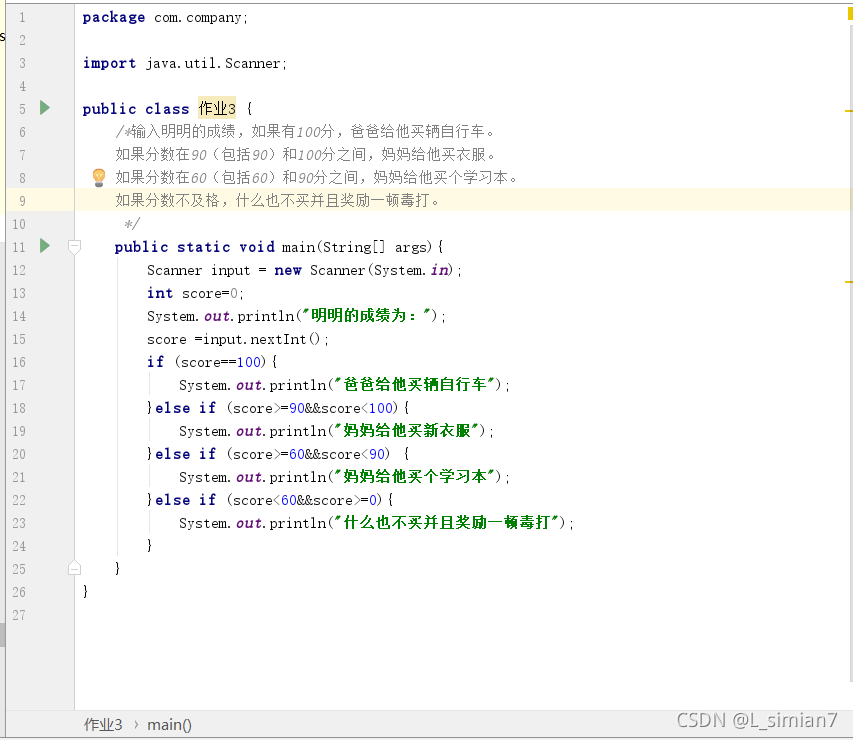This screenshot has height=740, width=853.
Task: Click condition 'score>=90&&score<100'
Action: [x=312, y=408]
